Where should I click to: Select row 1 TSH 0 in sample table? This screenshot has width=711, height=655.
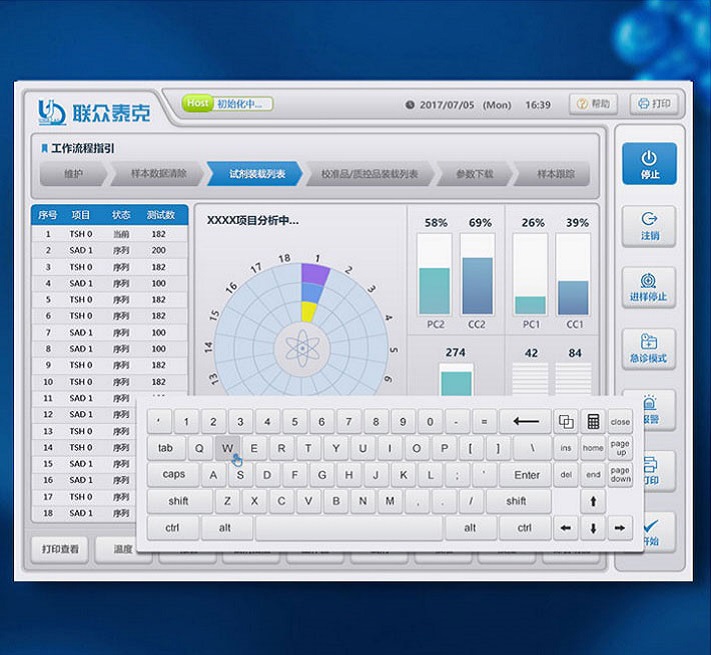[x=109, y=234]
